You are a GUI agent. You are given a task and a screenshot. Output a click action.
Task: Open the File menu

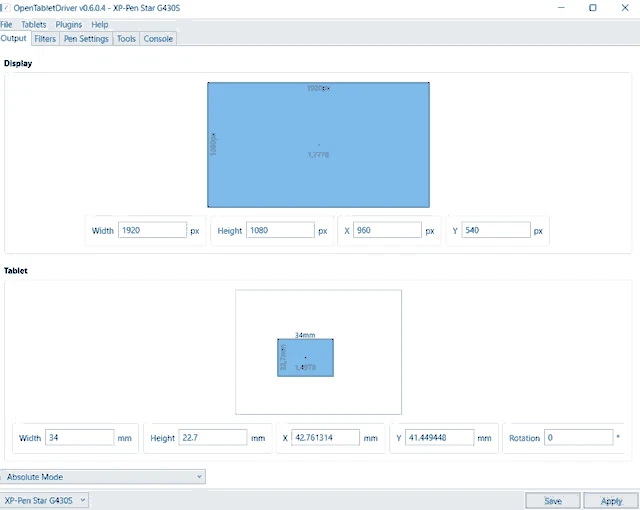pyautogui.click(x=6, y=24)
